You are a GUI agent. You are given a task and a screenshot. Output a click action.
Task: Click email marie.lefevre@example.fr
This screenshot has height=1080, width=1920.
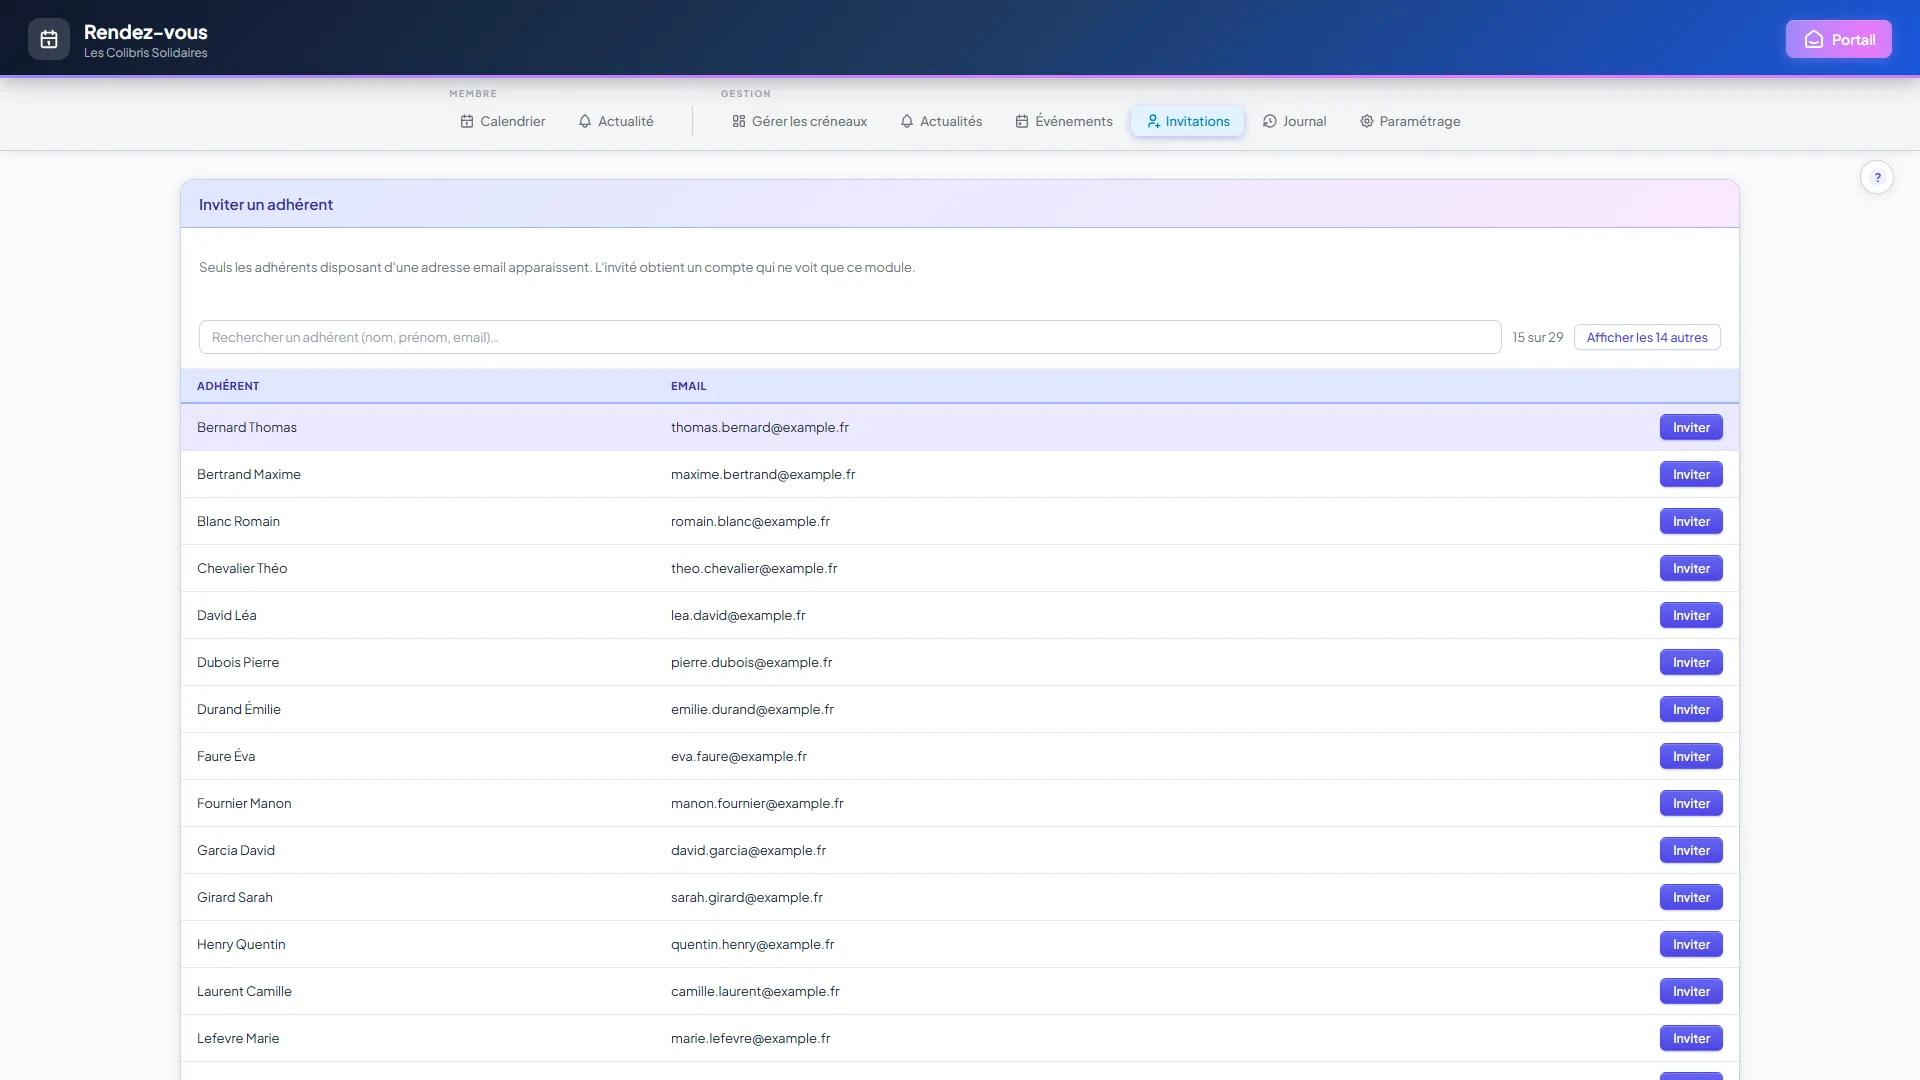coord(750,1039)
